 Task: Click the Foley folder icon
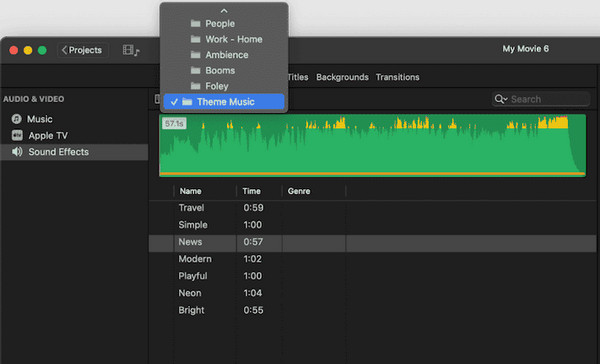(196, 86)
